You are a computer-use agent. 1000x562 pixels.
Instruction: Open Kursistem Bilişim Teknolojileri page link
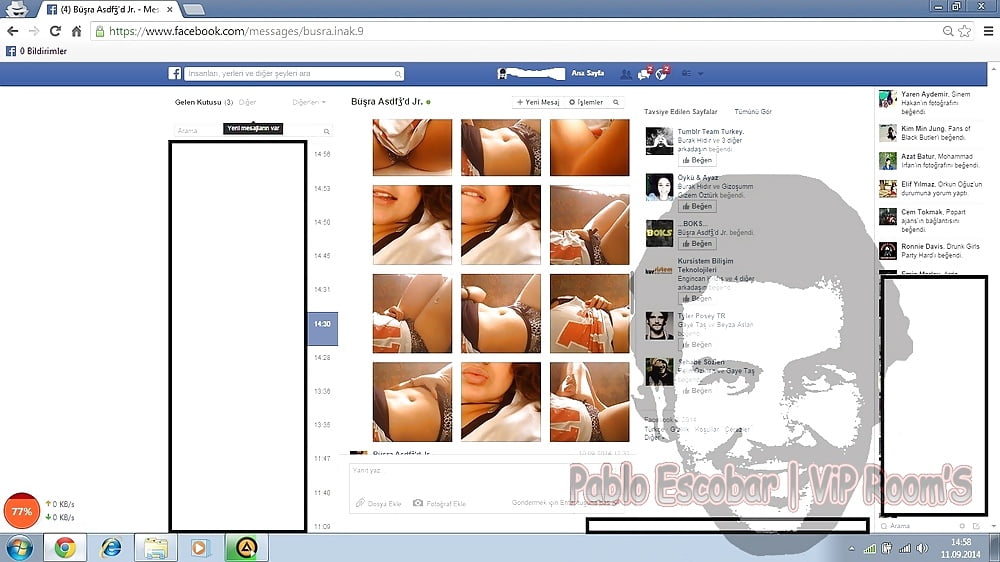pyautogui.click(x=705, y=265)
